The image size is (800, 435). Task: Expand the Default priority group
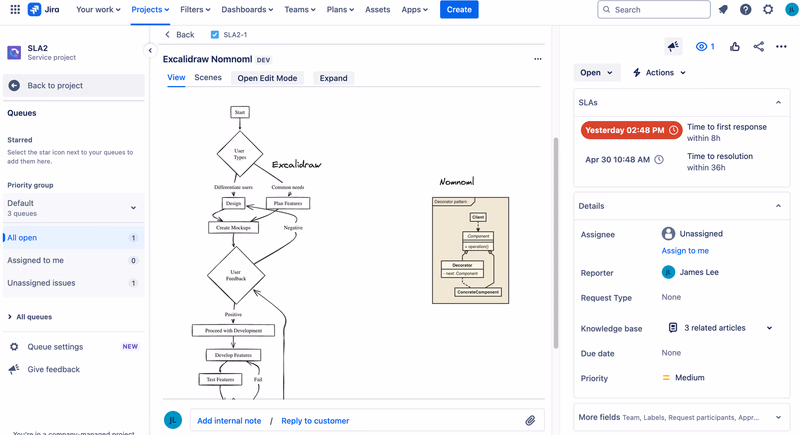[x=133, y=208]
